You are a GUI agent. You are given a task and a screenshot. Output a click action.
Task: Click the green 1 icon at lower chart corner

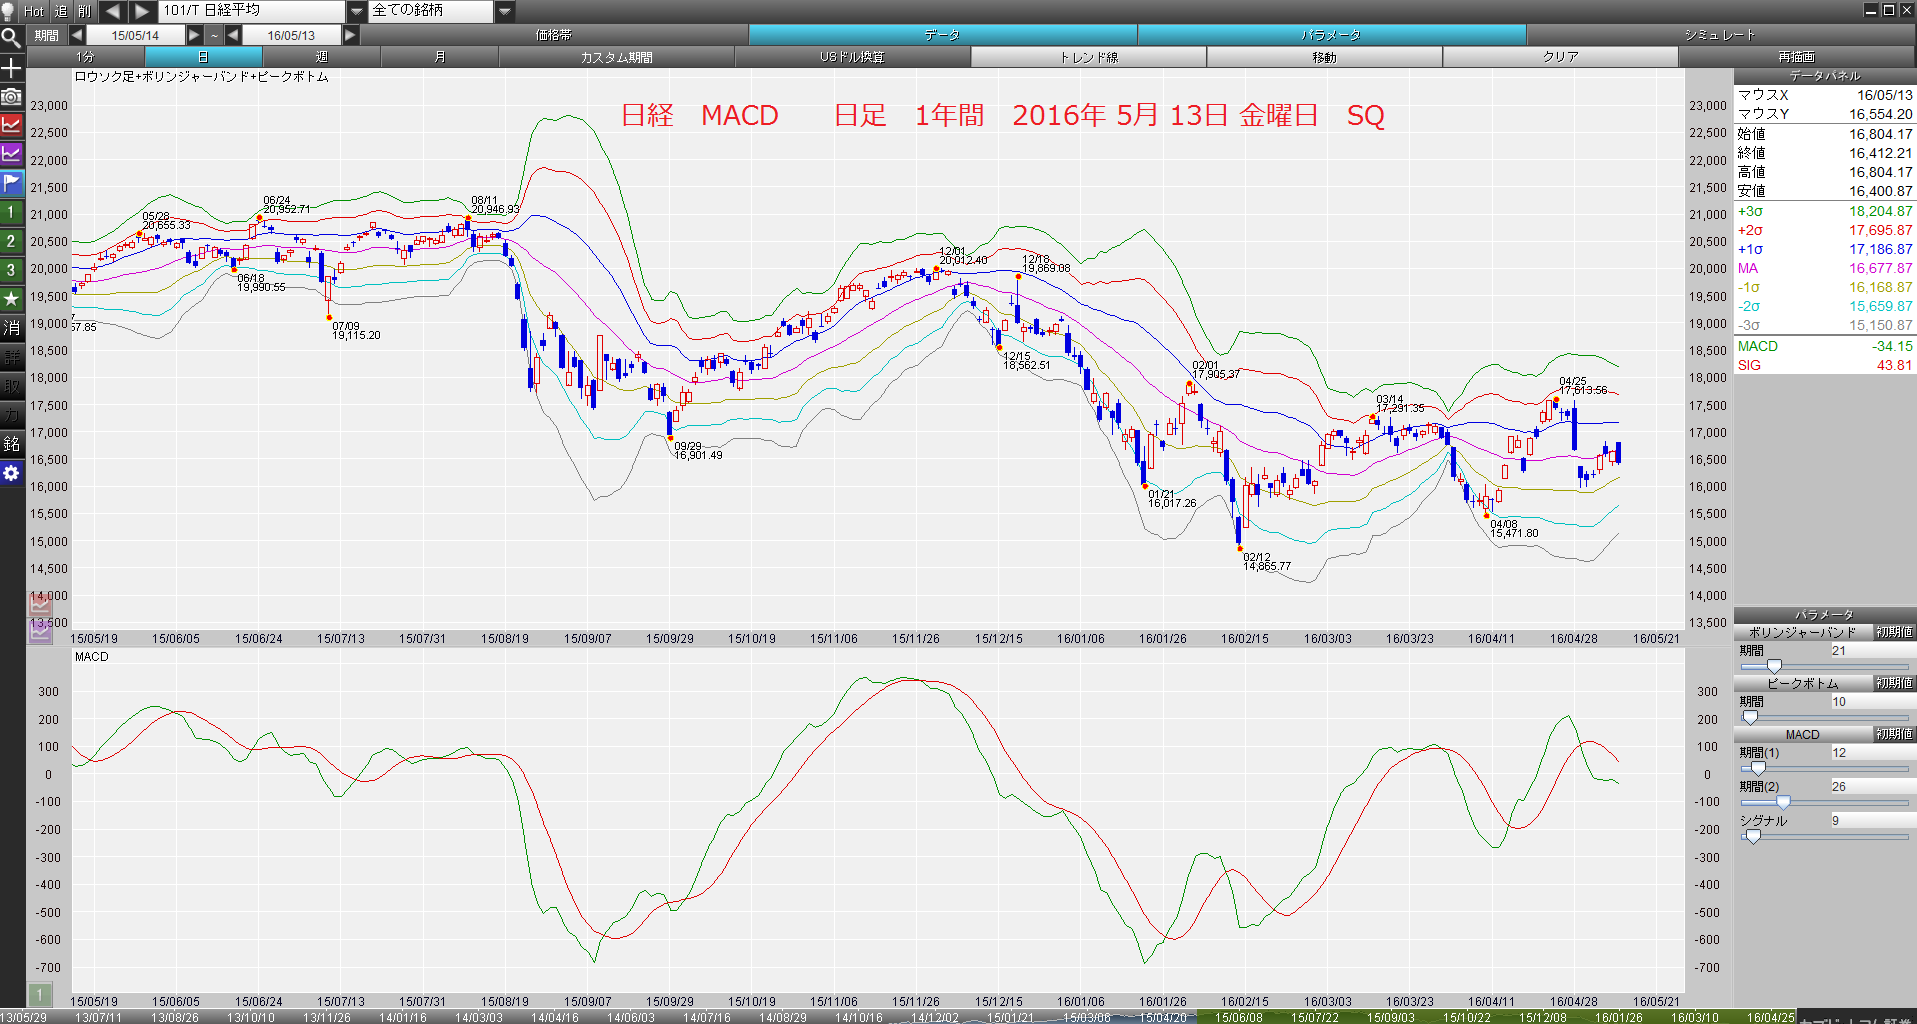pos(39,994)
